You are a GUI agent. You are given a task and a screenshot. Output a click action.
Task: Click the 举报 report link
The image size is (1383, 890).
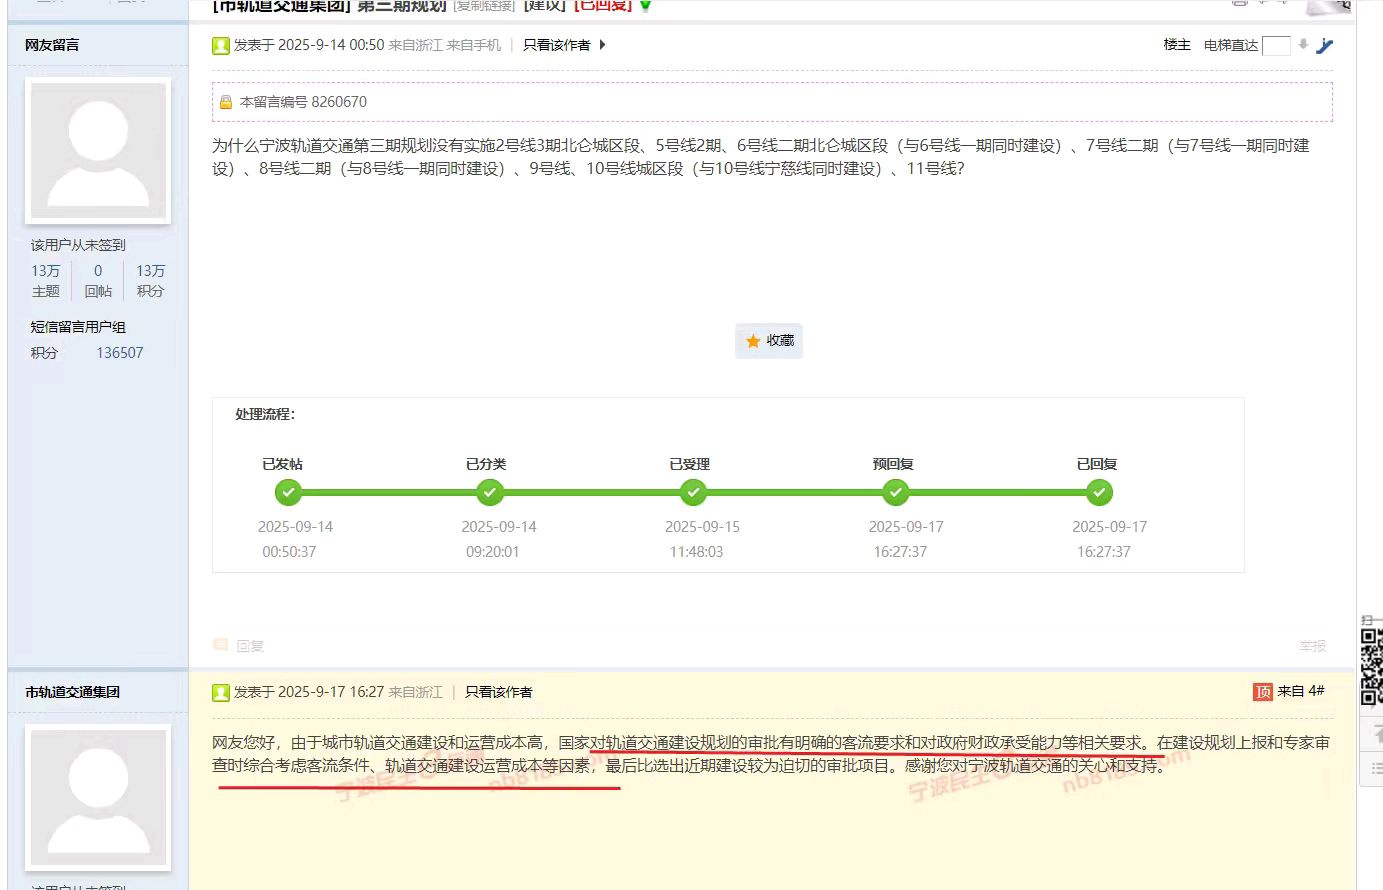click(1312, 646)
